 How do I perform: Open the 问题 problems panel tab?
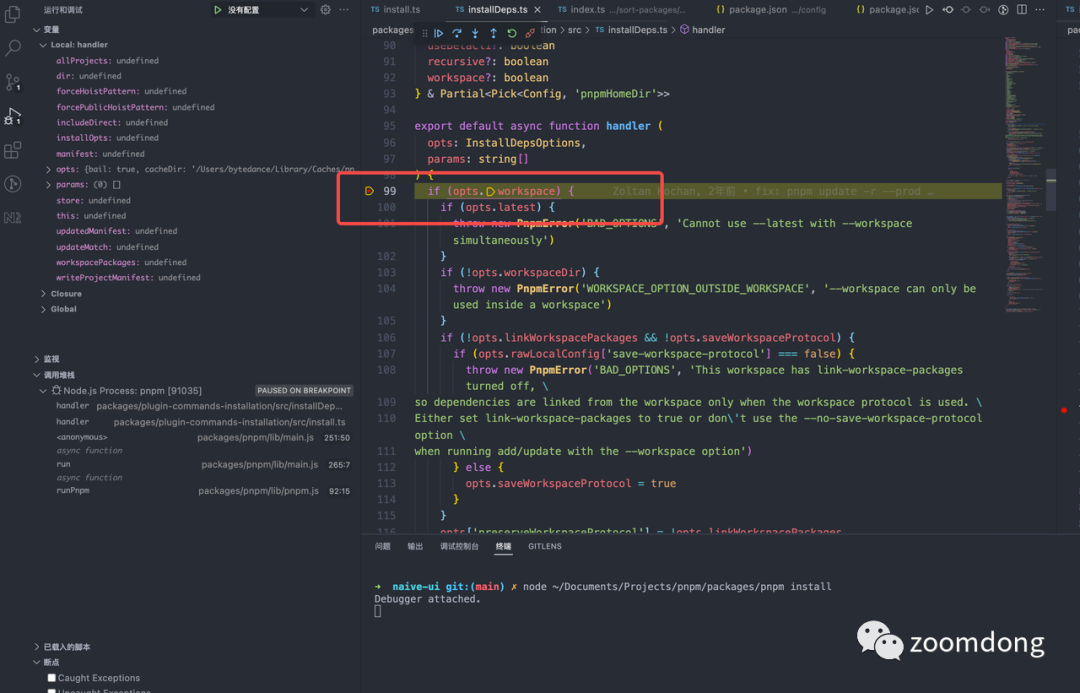[x=382, y=546]
